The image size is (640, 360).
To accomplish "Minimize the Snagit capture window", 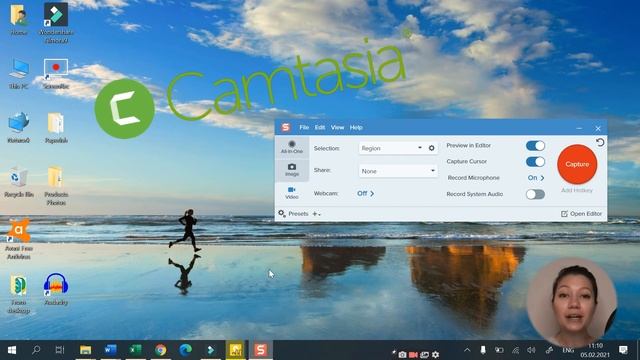I will point(579,128).
